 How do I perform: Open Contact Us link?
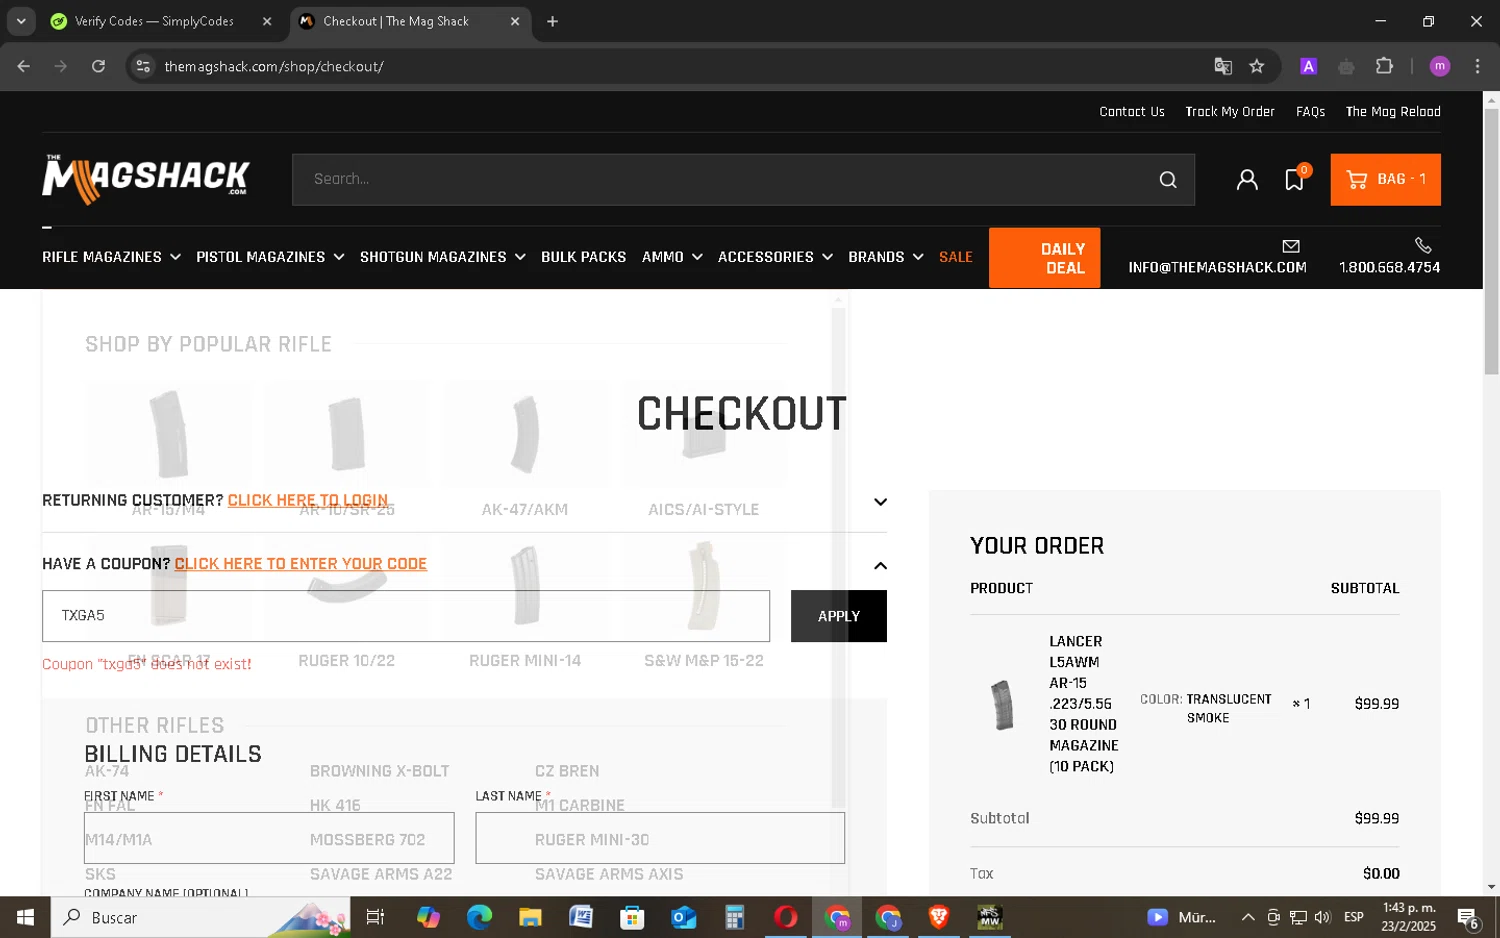coord(1131,111)
